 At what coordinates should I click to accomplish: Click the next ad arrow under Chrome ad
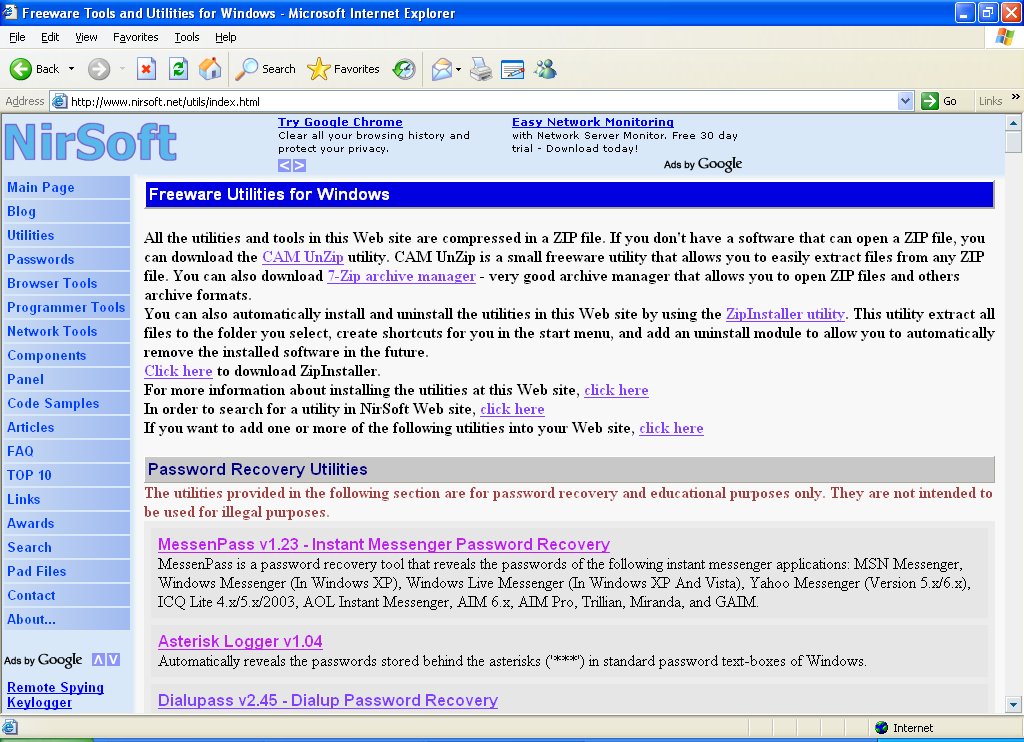[x=299, y=165]
